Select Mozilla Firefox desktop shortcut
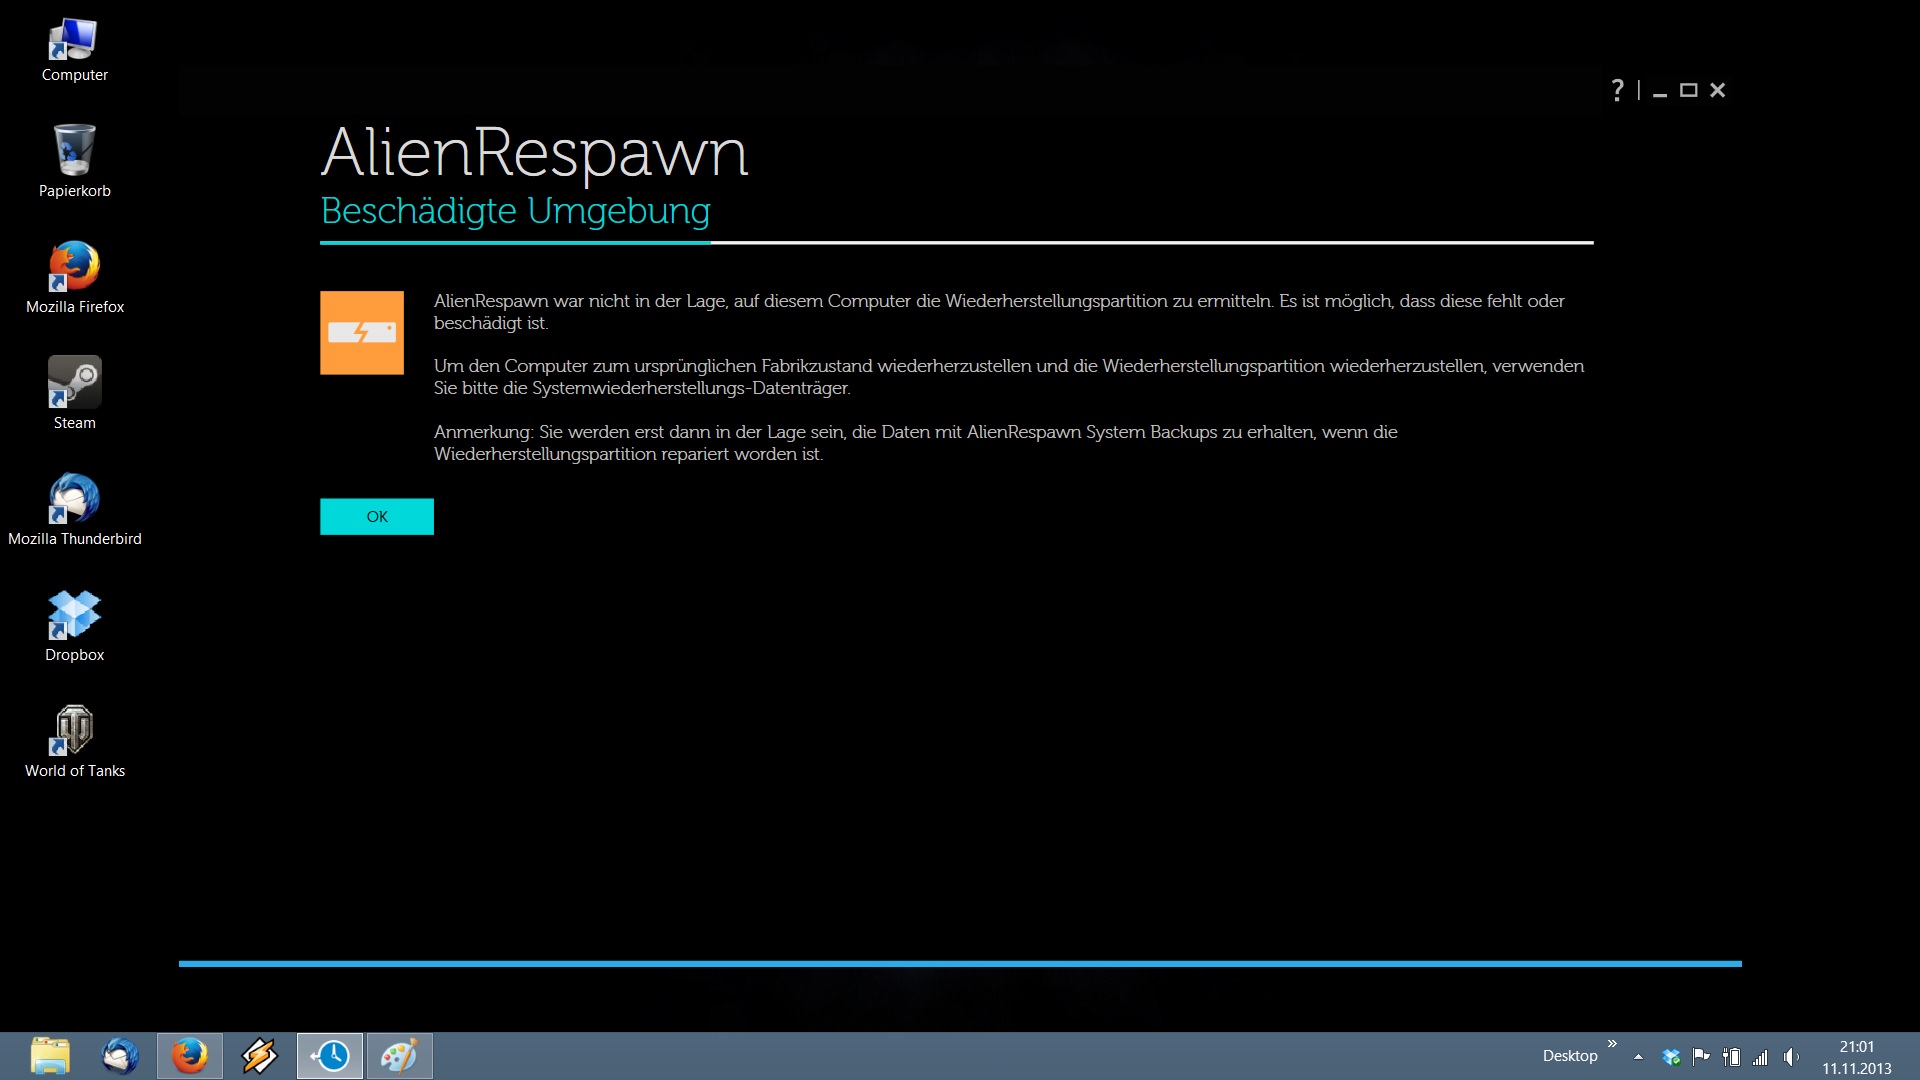Screen dimensions: 1920x1080 tap(75, 277)
